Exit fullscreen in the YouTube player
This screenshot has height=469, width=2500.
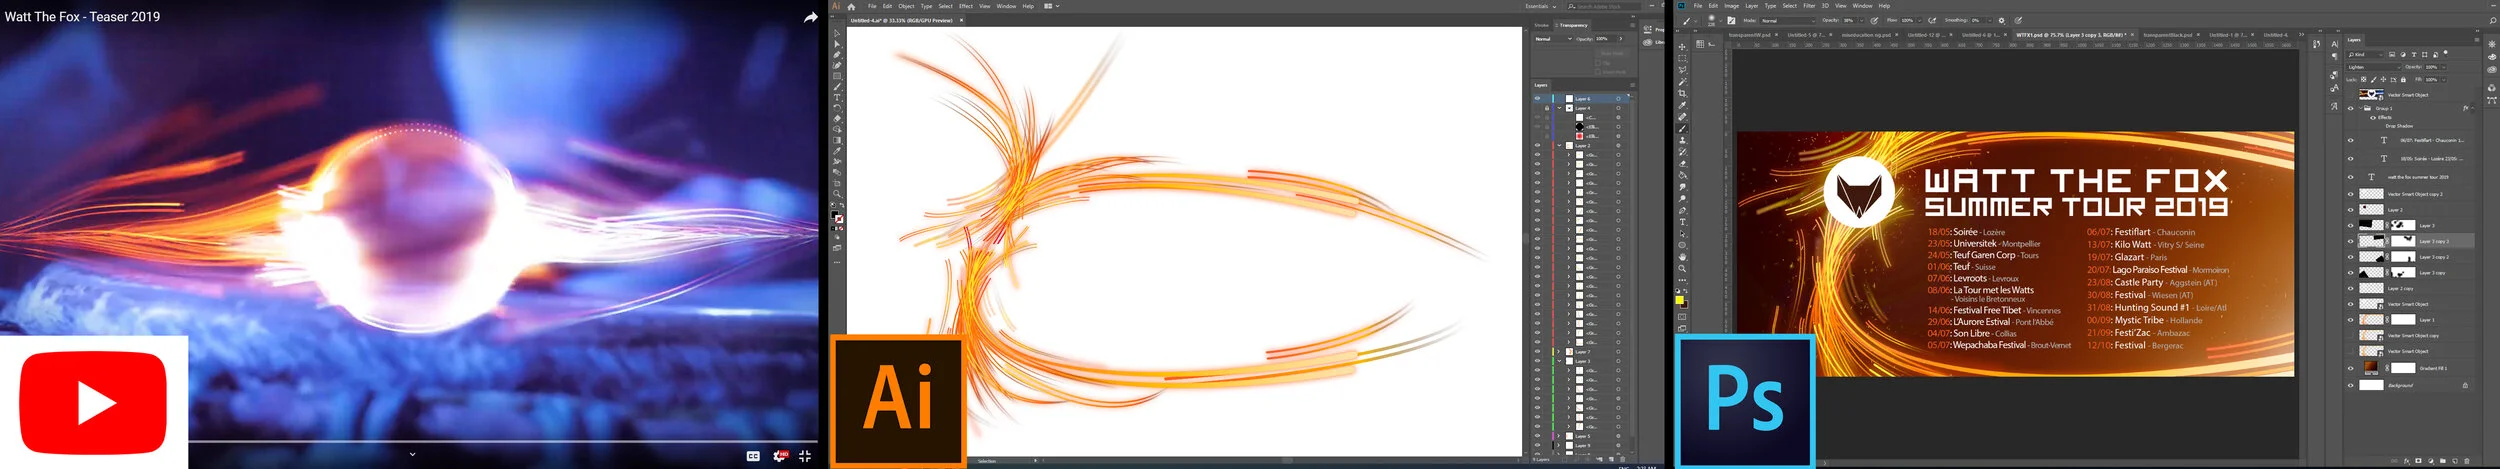(x=805, y=456)
